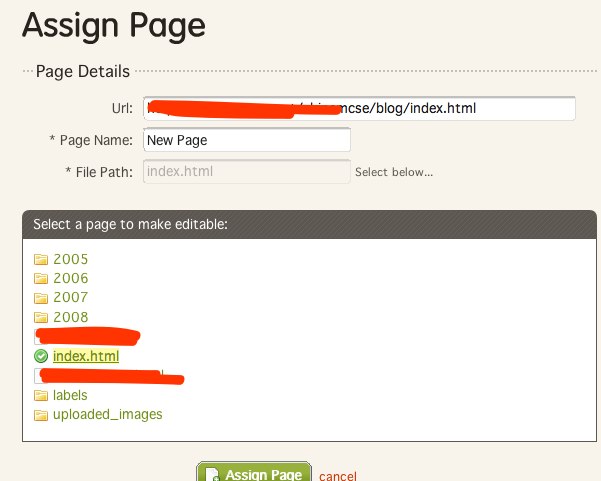The image size is (601, 481).
Task: Click the green Assign Page button
Action: click(254, 472)
